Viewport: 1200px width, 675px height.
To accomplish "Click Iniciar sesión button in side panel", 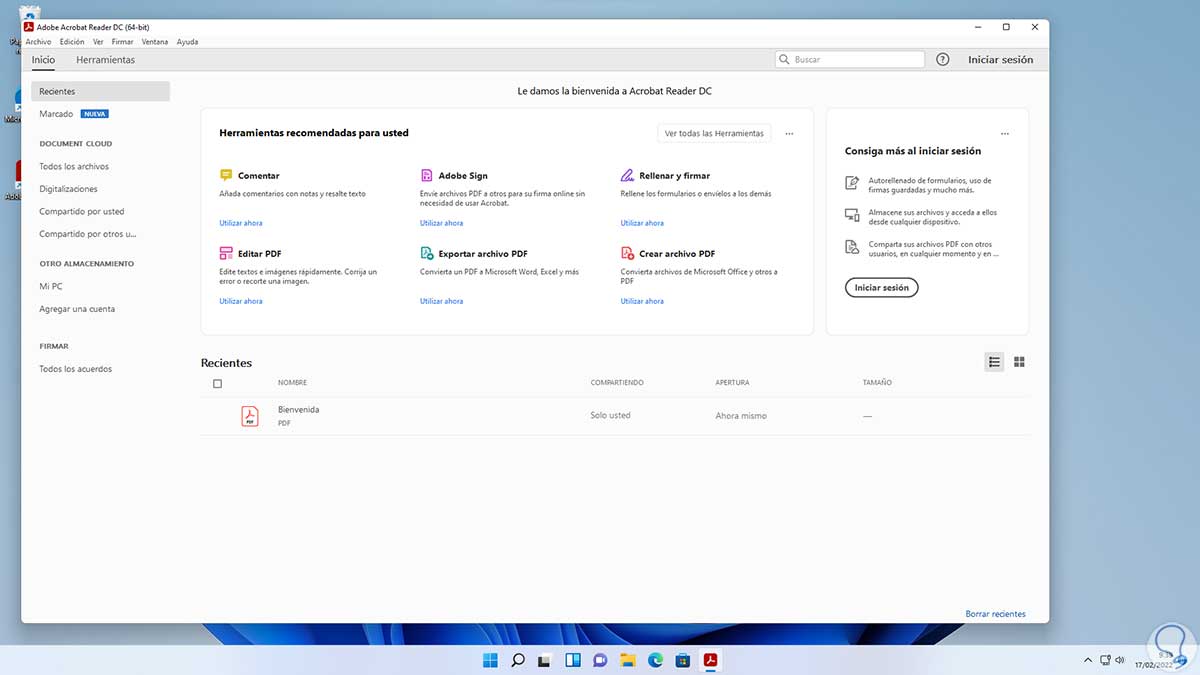I will pyautogui.click(x=881, y=288).
